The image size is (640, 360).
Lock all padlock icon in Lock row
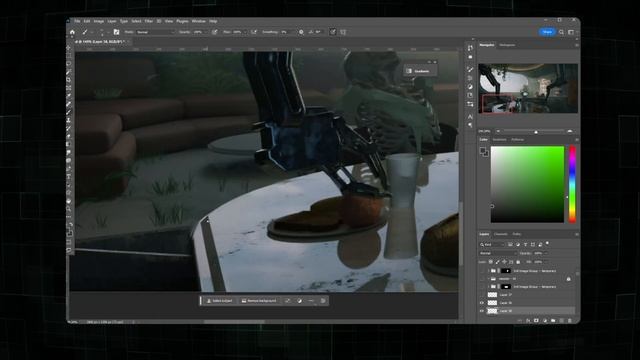tap(518, 262)
